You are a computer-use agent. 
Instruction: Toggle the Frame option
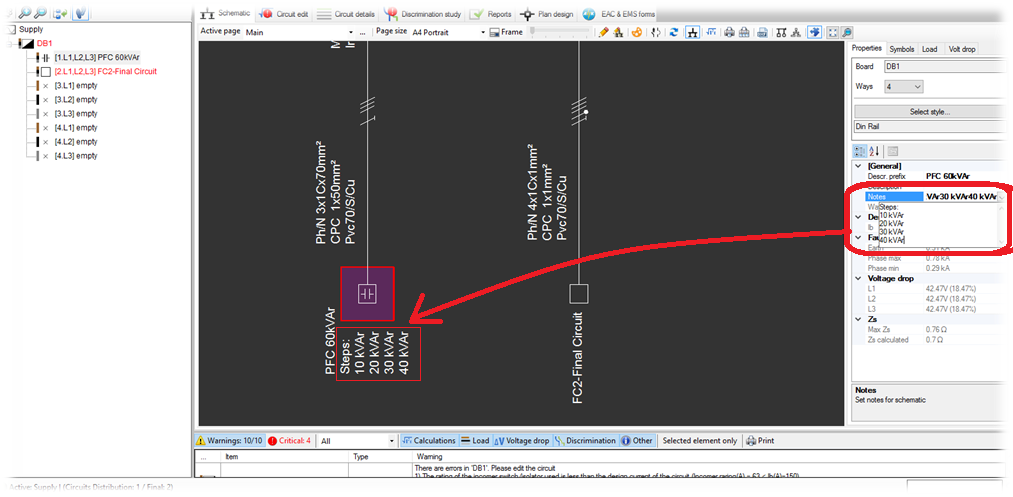point(506,32)
